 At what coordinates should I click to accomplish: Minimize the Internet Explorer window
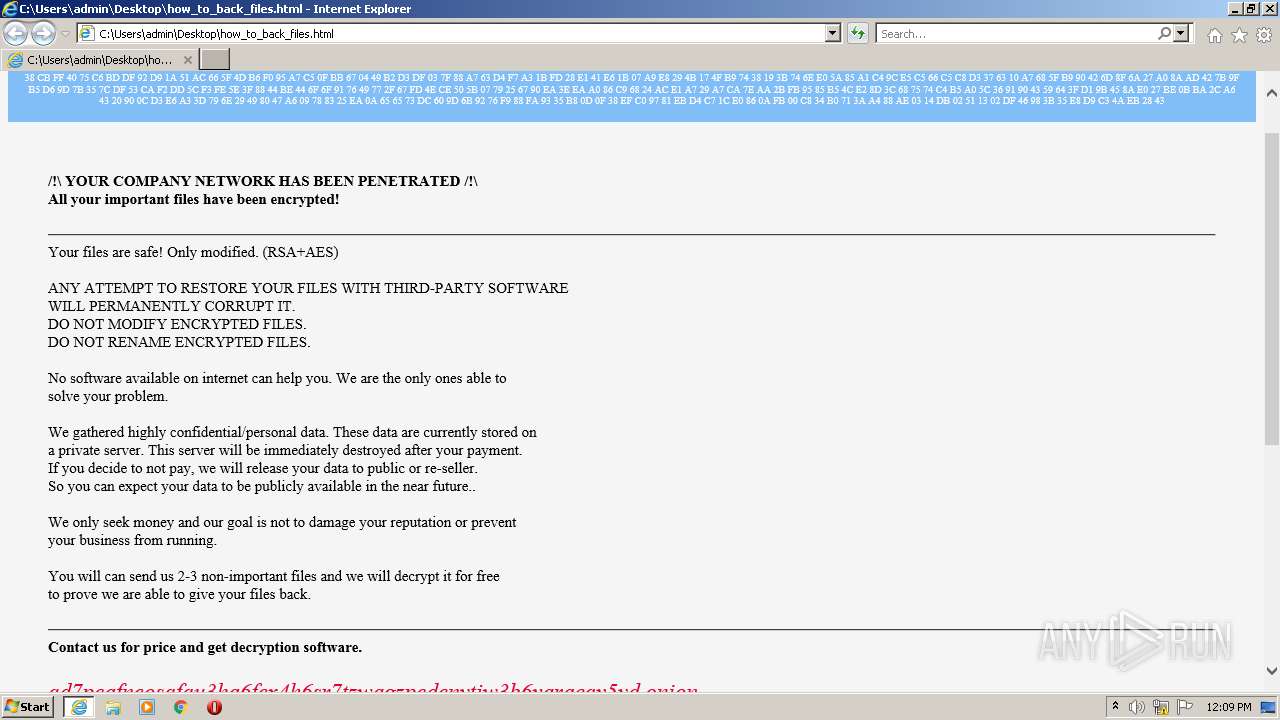click(x=1236, y=9)
